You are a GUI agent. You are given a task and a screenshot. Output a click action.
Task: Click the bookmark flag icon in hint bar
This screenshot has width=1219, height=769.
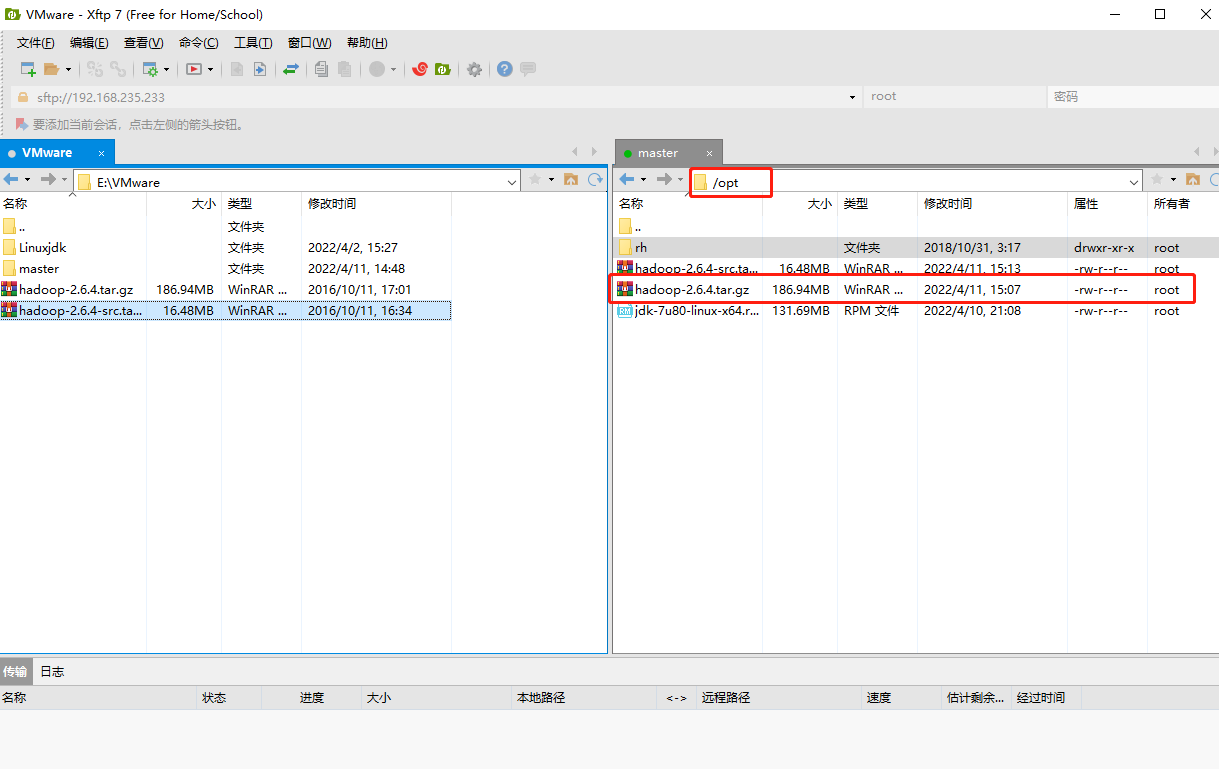click(x=21, y=125)
